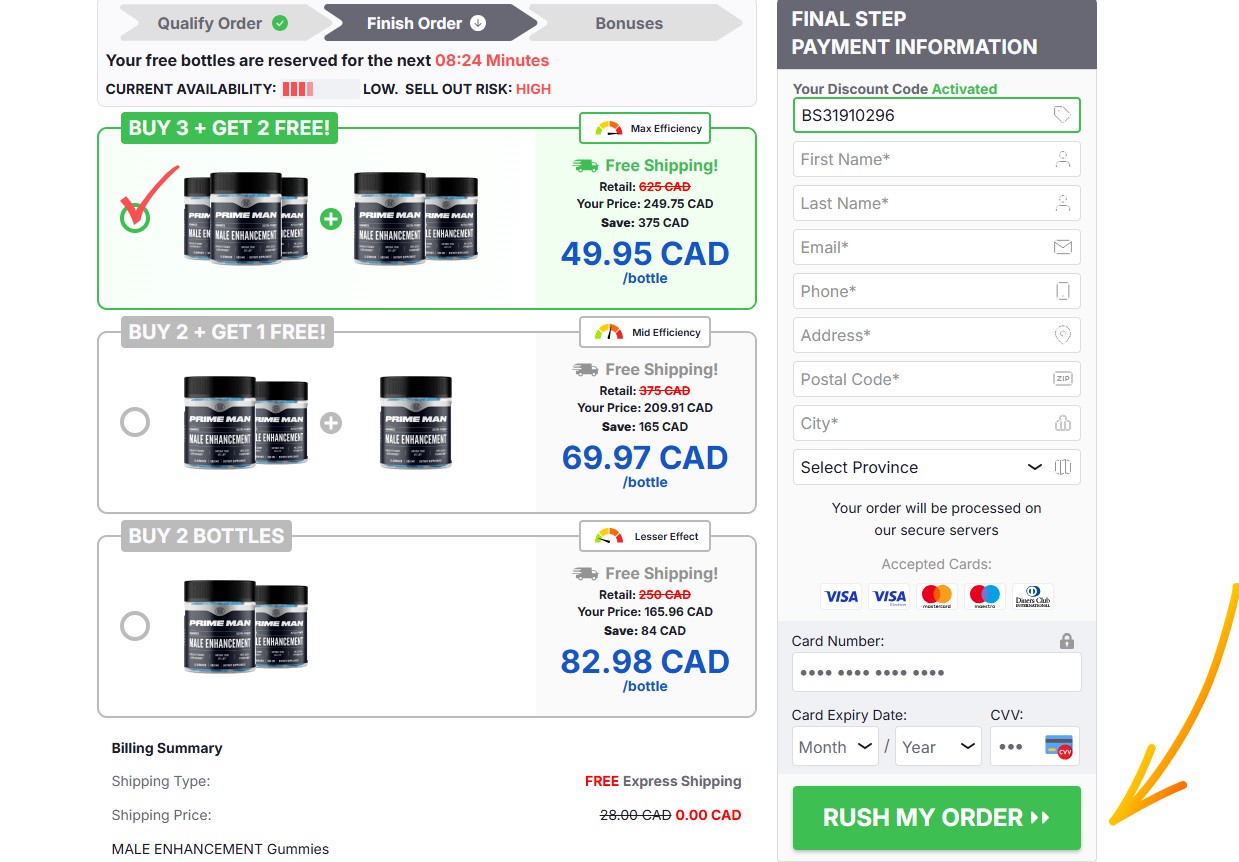Click the map icon beside Select Province
The height and width of the screenshot is (862, 1239).
pyautogui.click(x=1062, y=467)
